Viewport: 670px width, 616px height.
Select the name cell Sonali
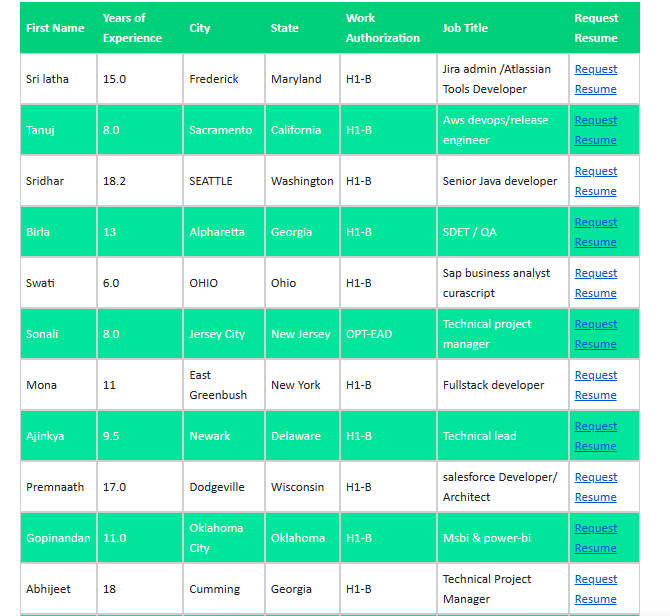click(x=59, y=334)
